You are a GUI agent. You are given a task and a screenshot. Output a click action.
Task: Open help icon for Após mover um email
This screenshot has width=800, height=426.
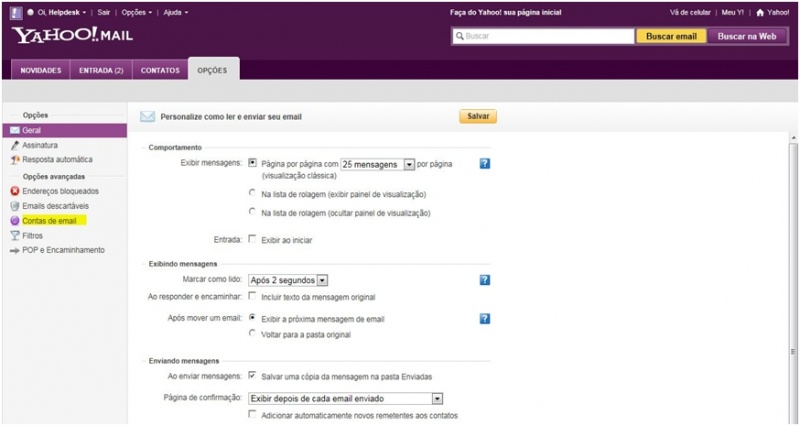click(485, 319)
